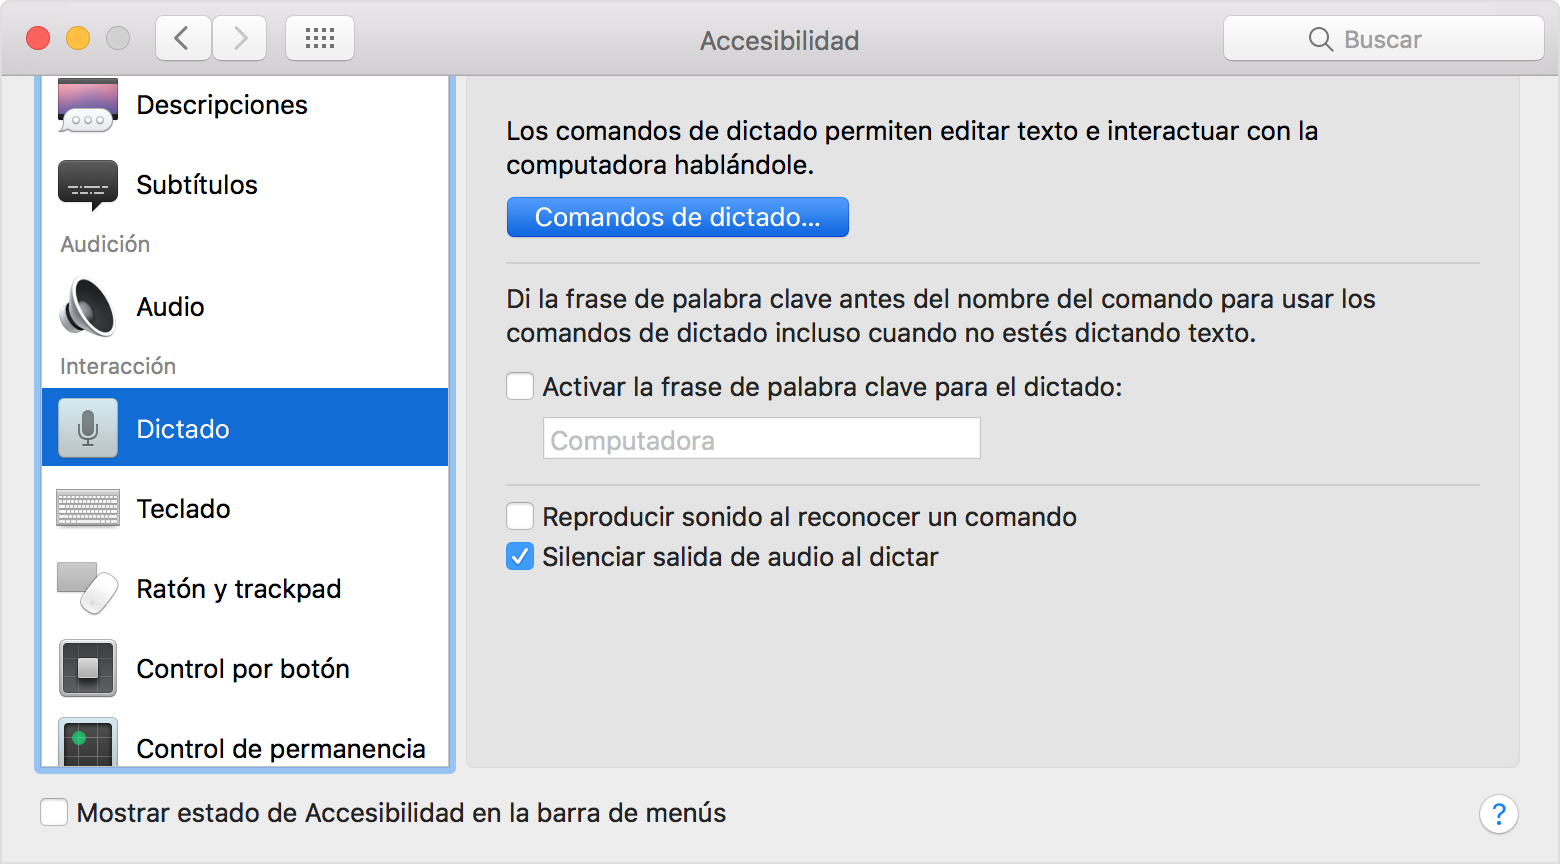Open the Teclado keyboard icon
The image size is (1560, 864).
88,508
